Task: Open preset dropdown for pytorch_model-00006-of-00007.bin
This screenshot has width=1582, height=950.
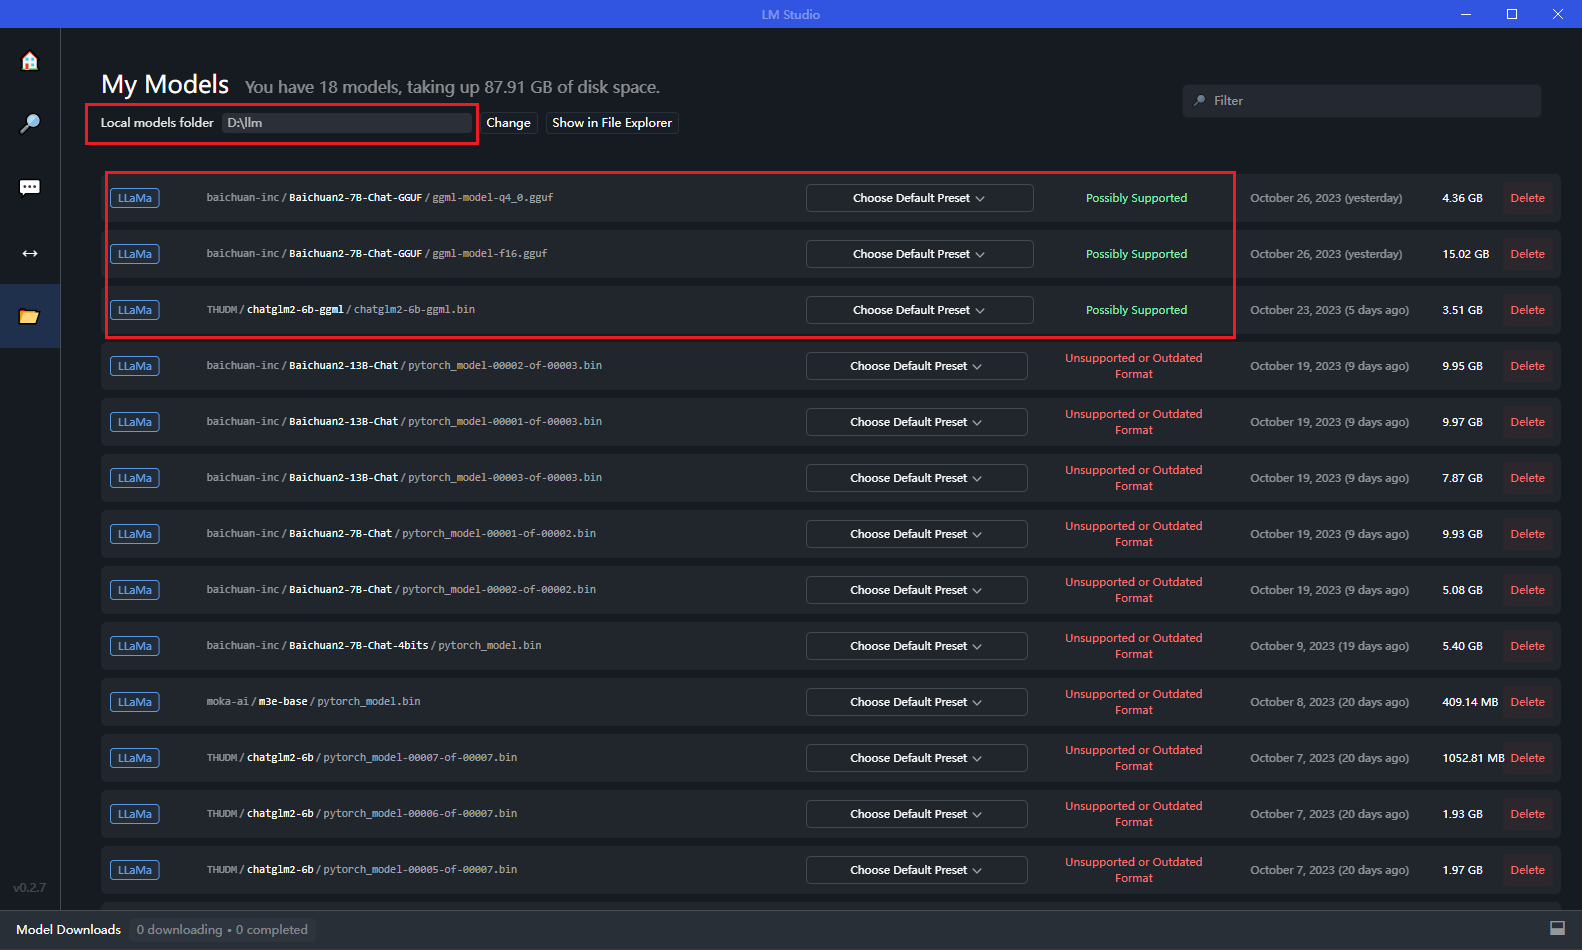Action: pos(916,814)
